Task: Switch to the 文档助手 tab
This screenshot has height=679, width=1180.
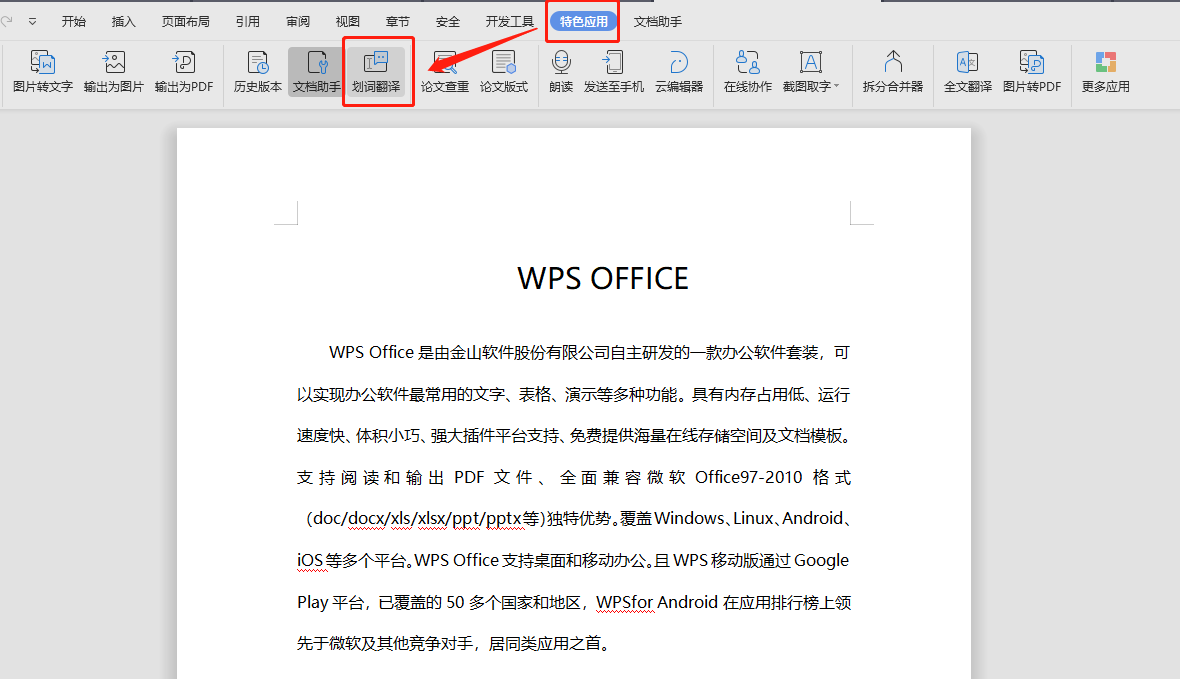Action: (658, 22)
